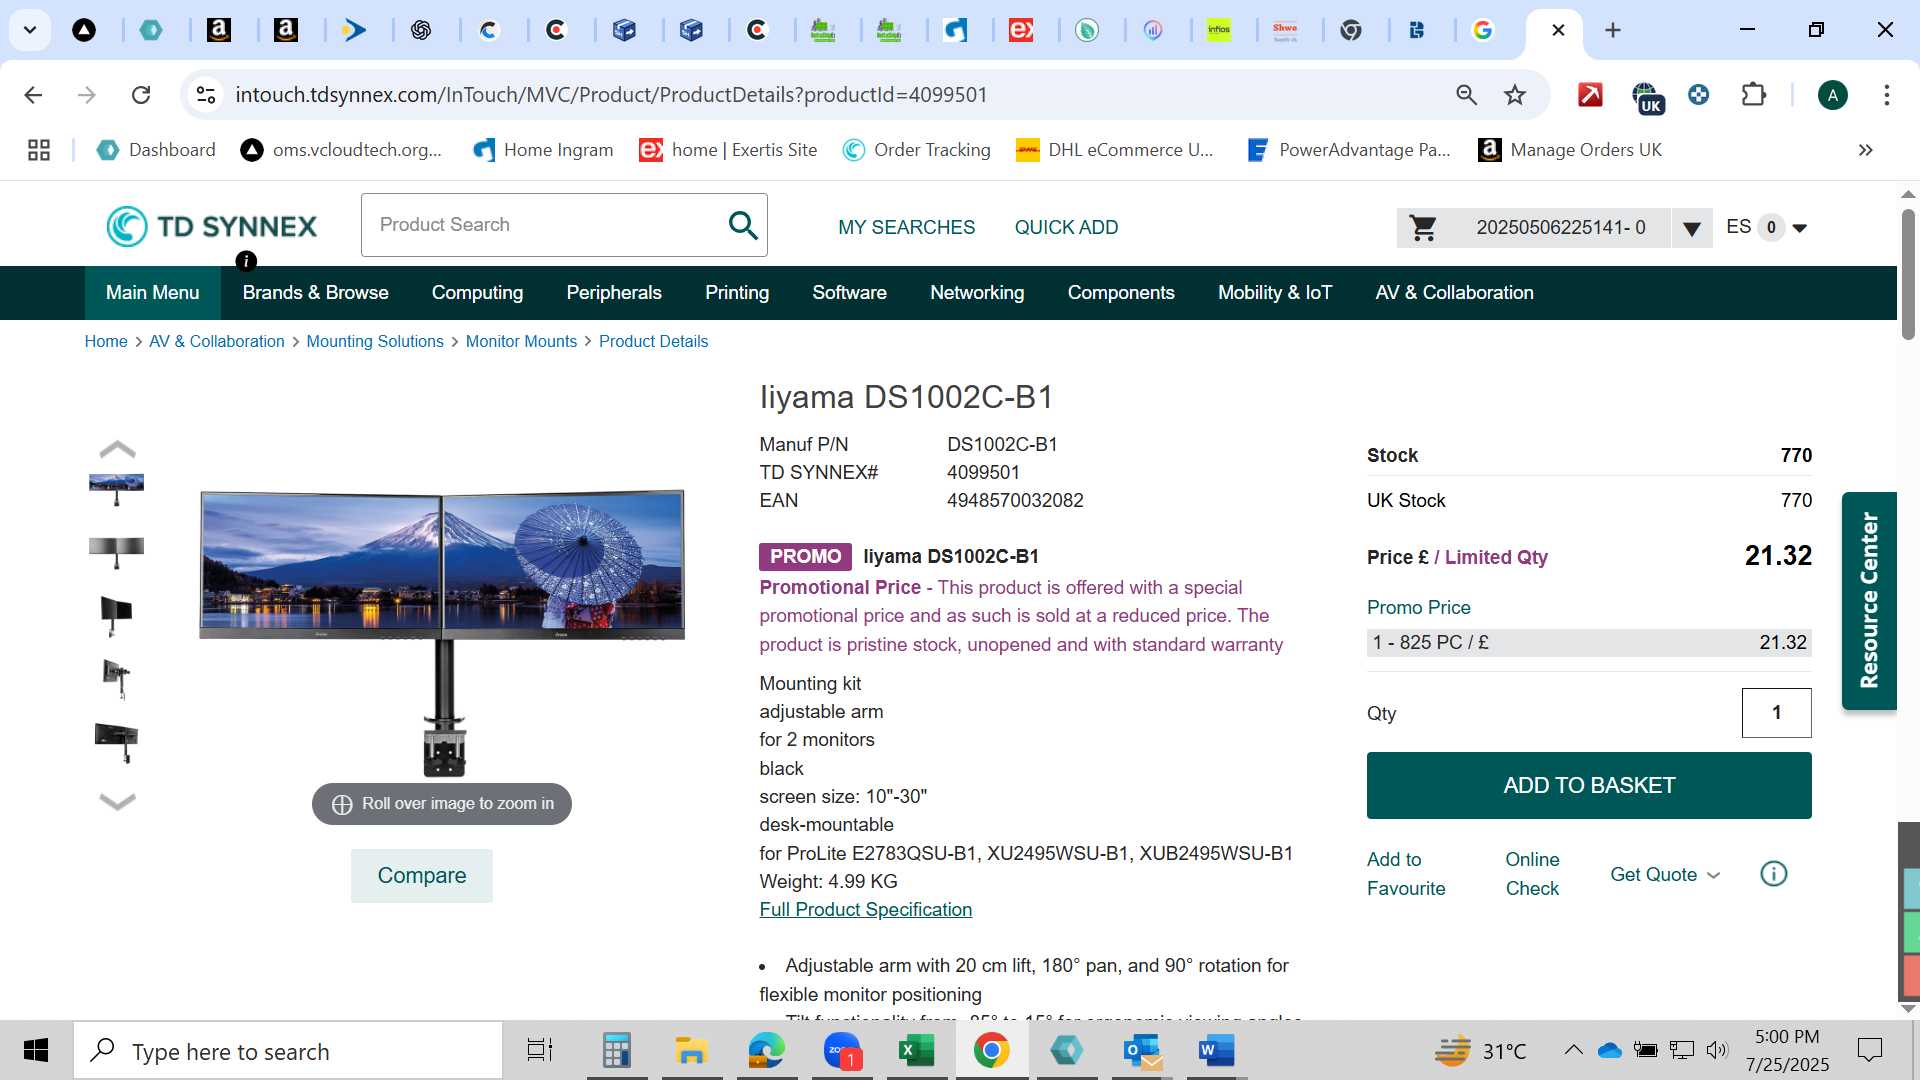Open Full Product Specification link
This screenshot has width=1920, height=1080.
coord(865,910)
